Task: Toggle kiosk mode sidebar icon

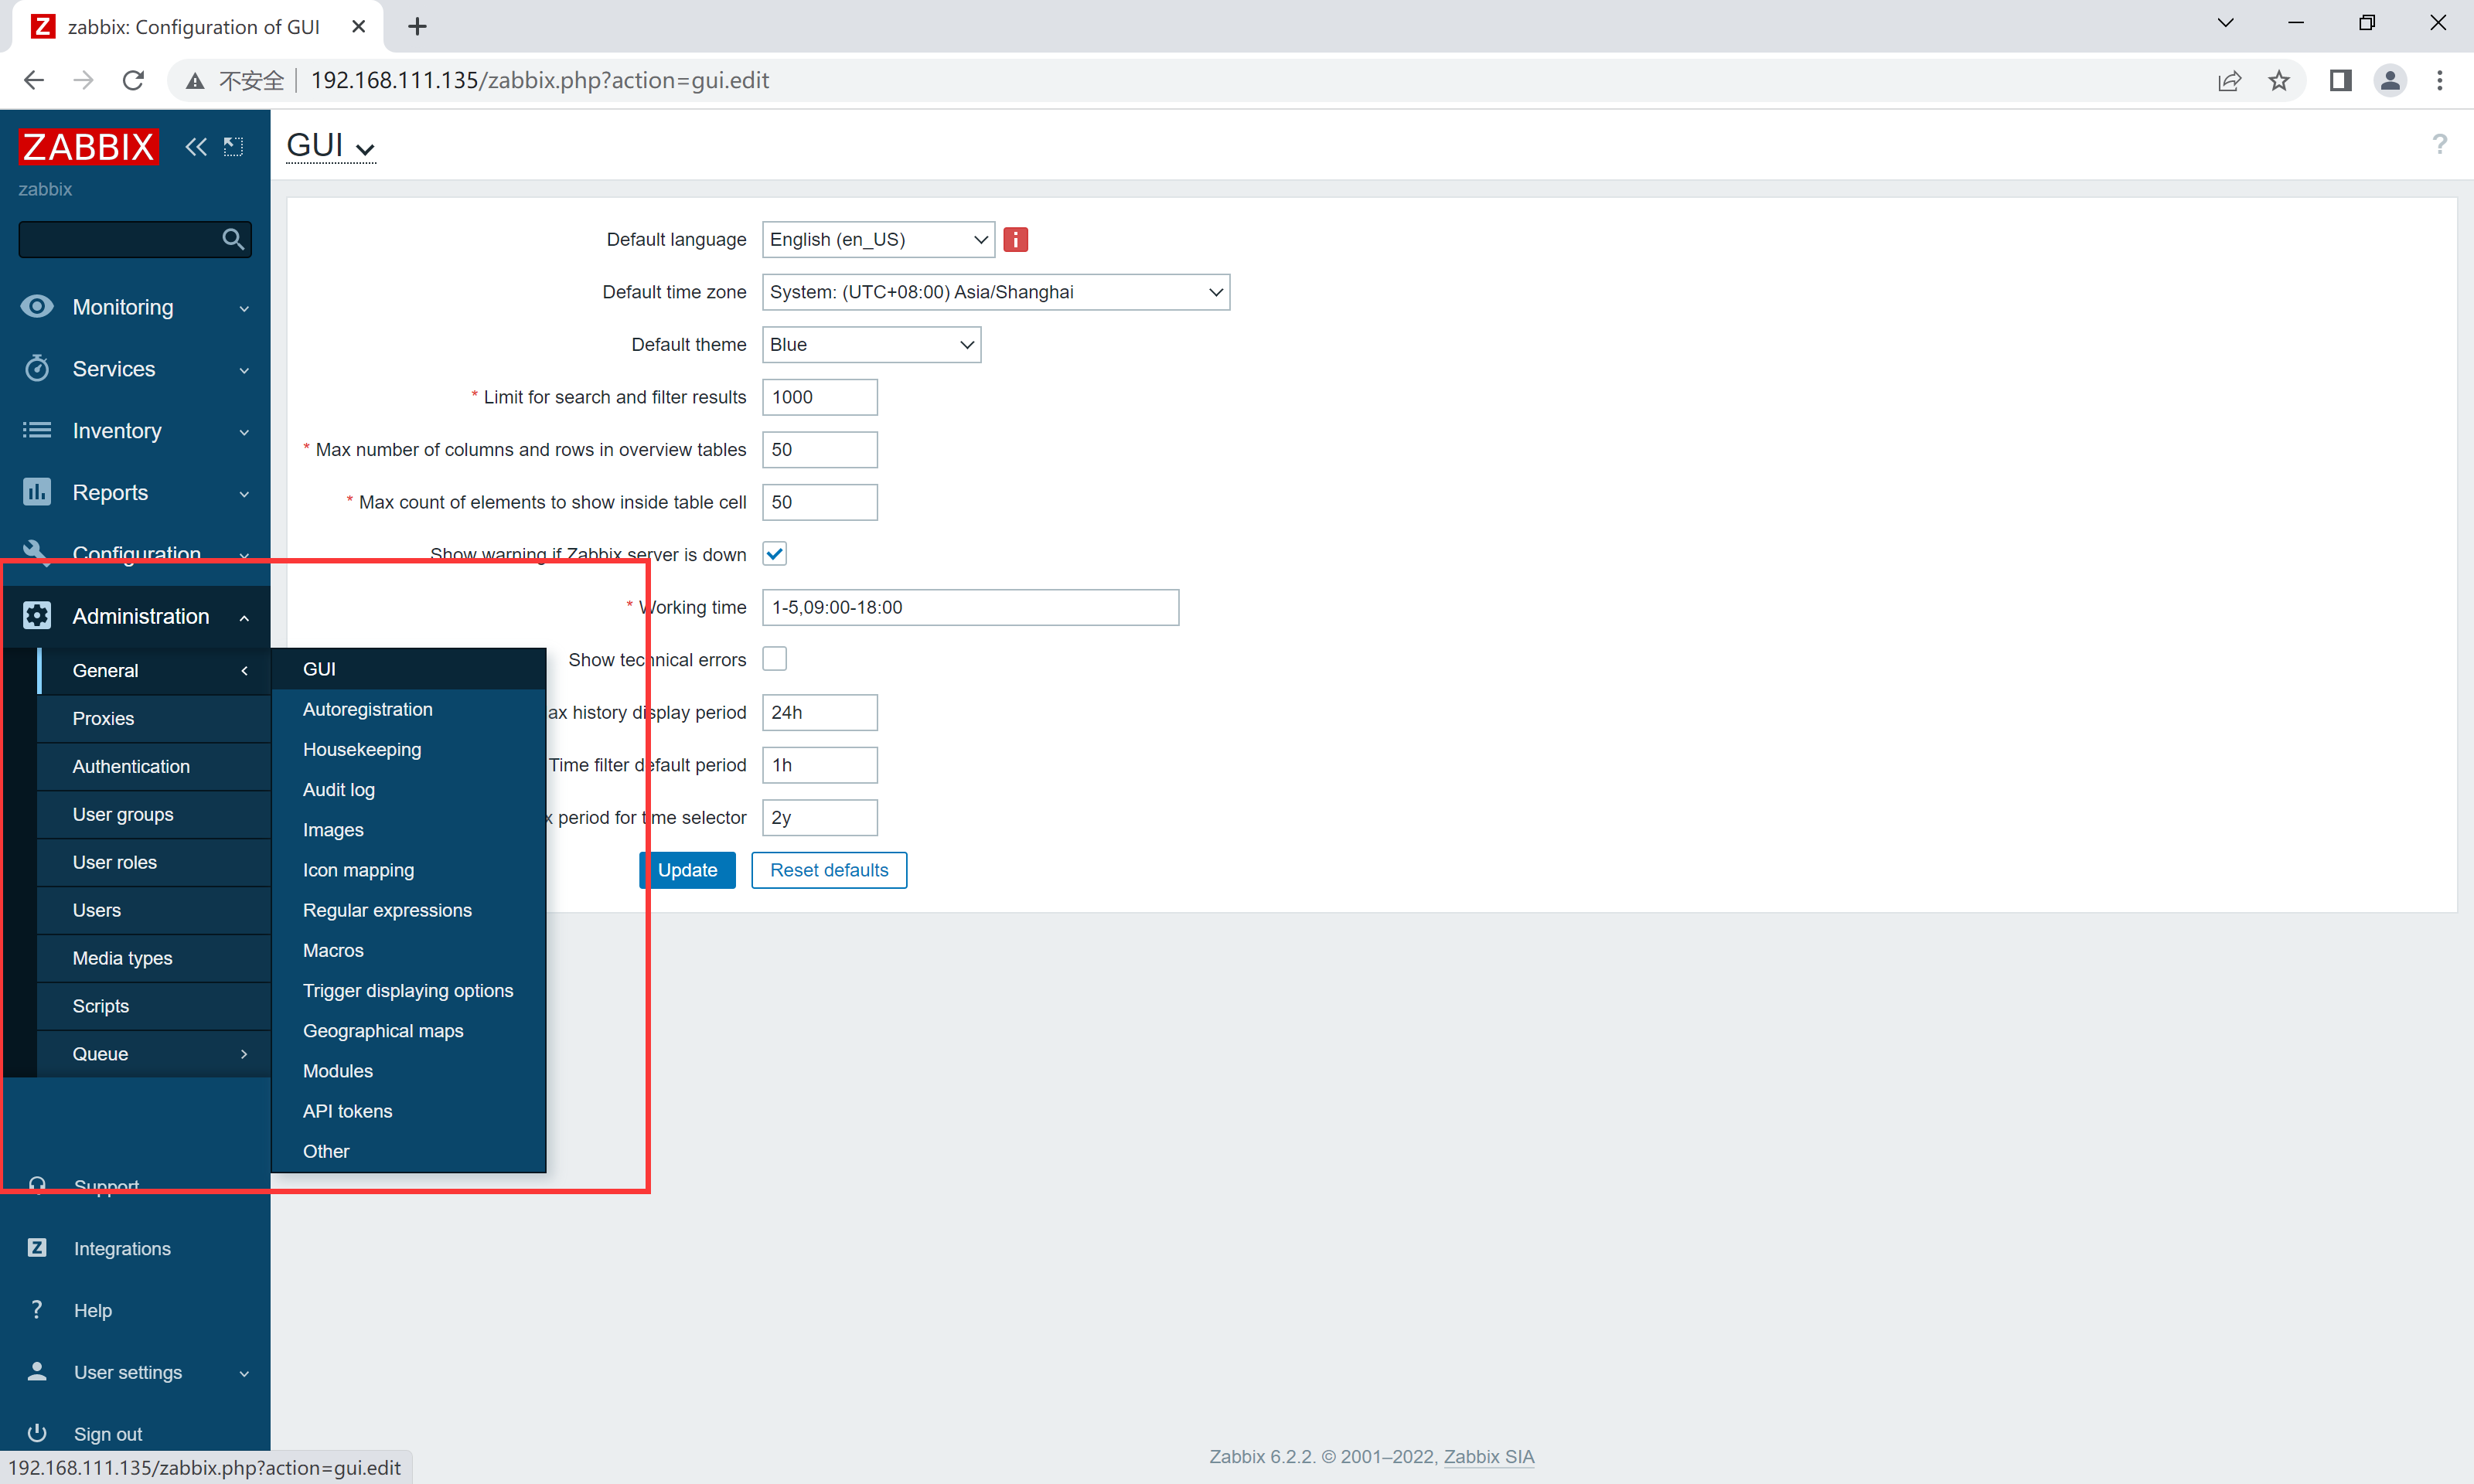Action: (234, 147)
